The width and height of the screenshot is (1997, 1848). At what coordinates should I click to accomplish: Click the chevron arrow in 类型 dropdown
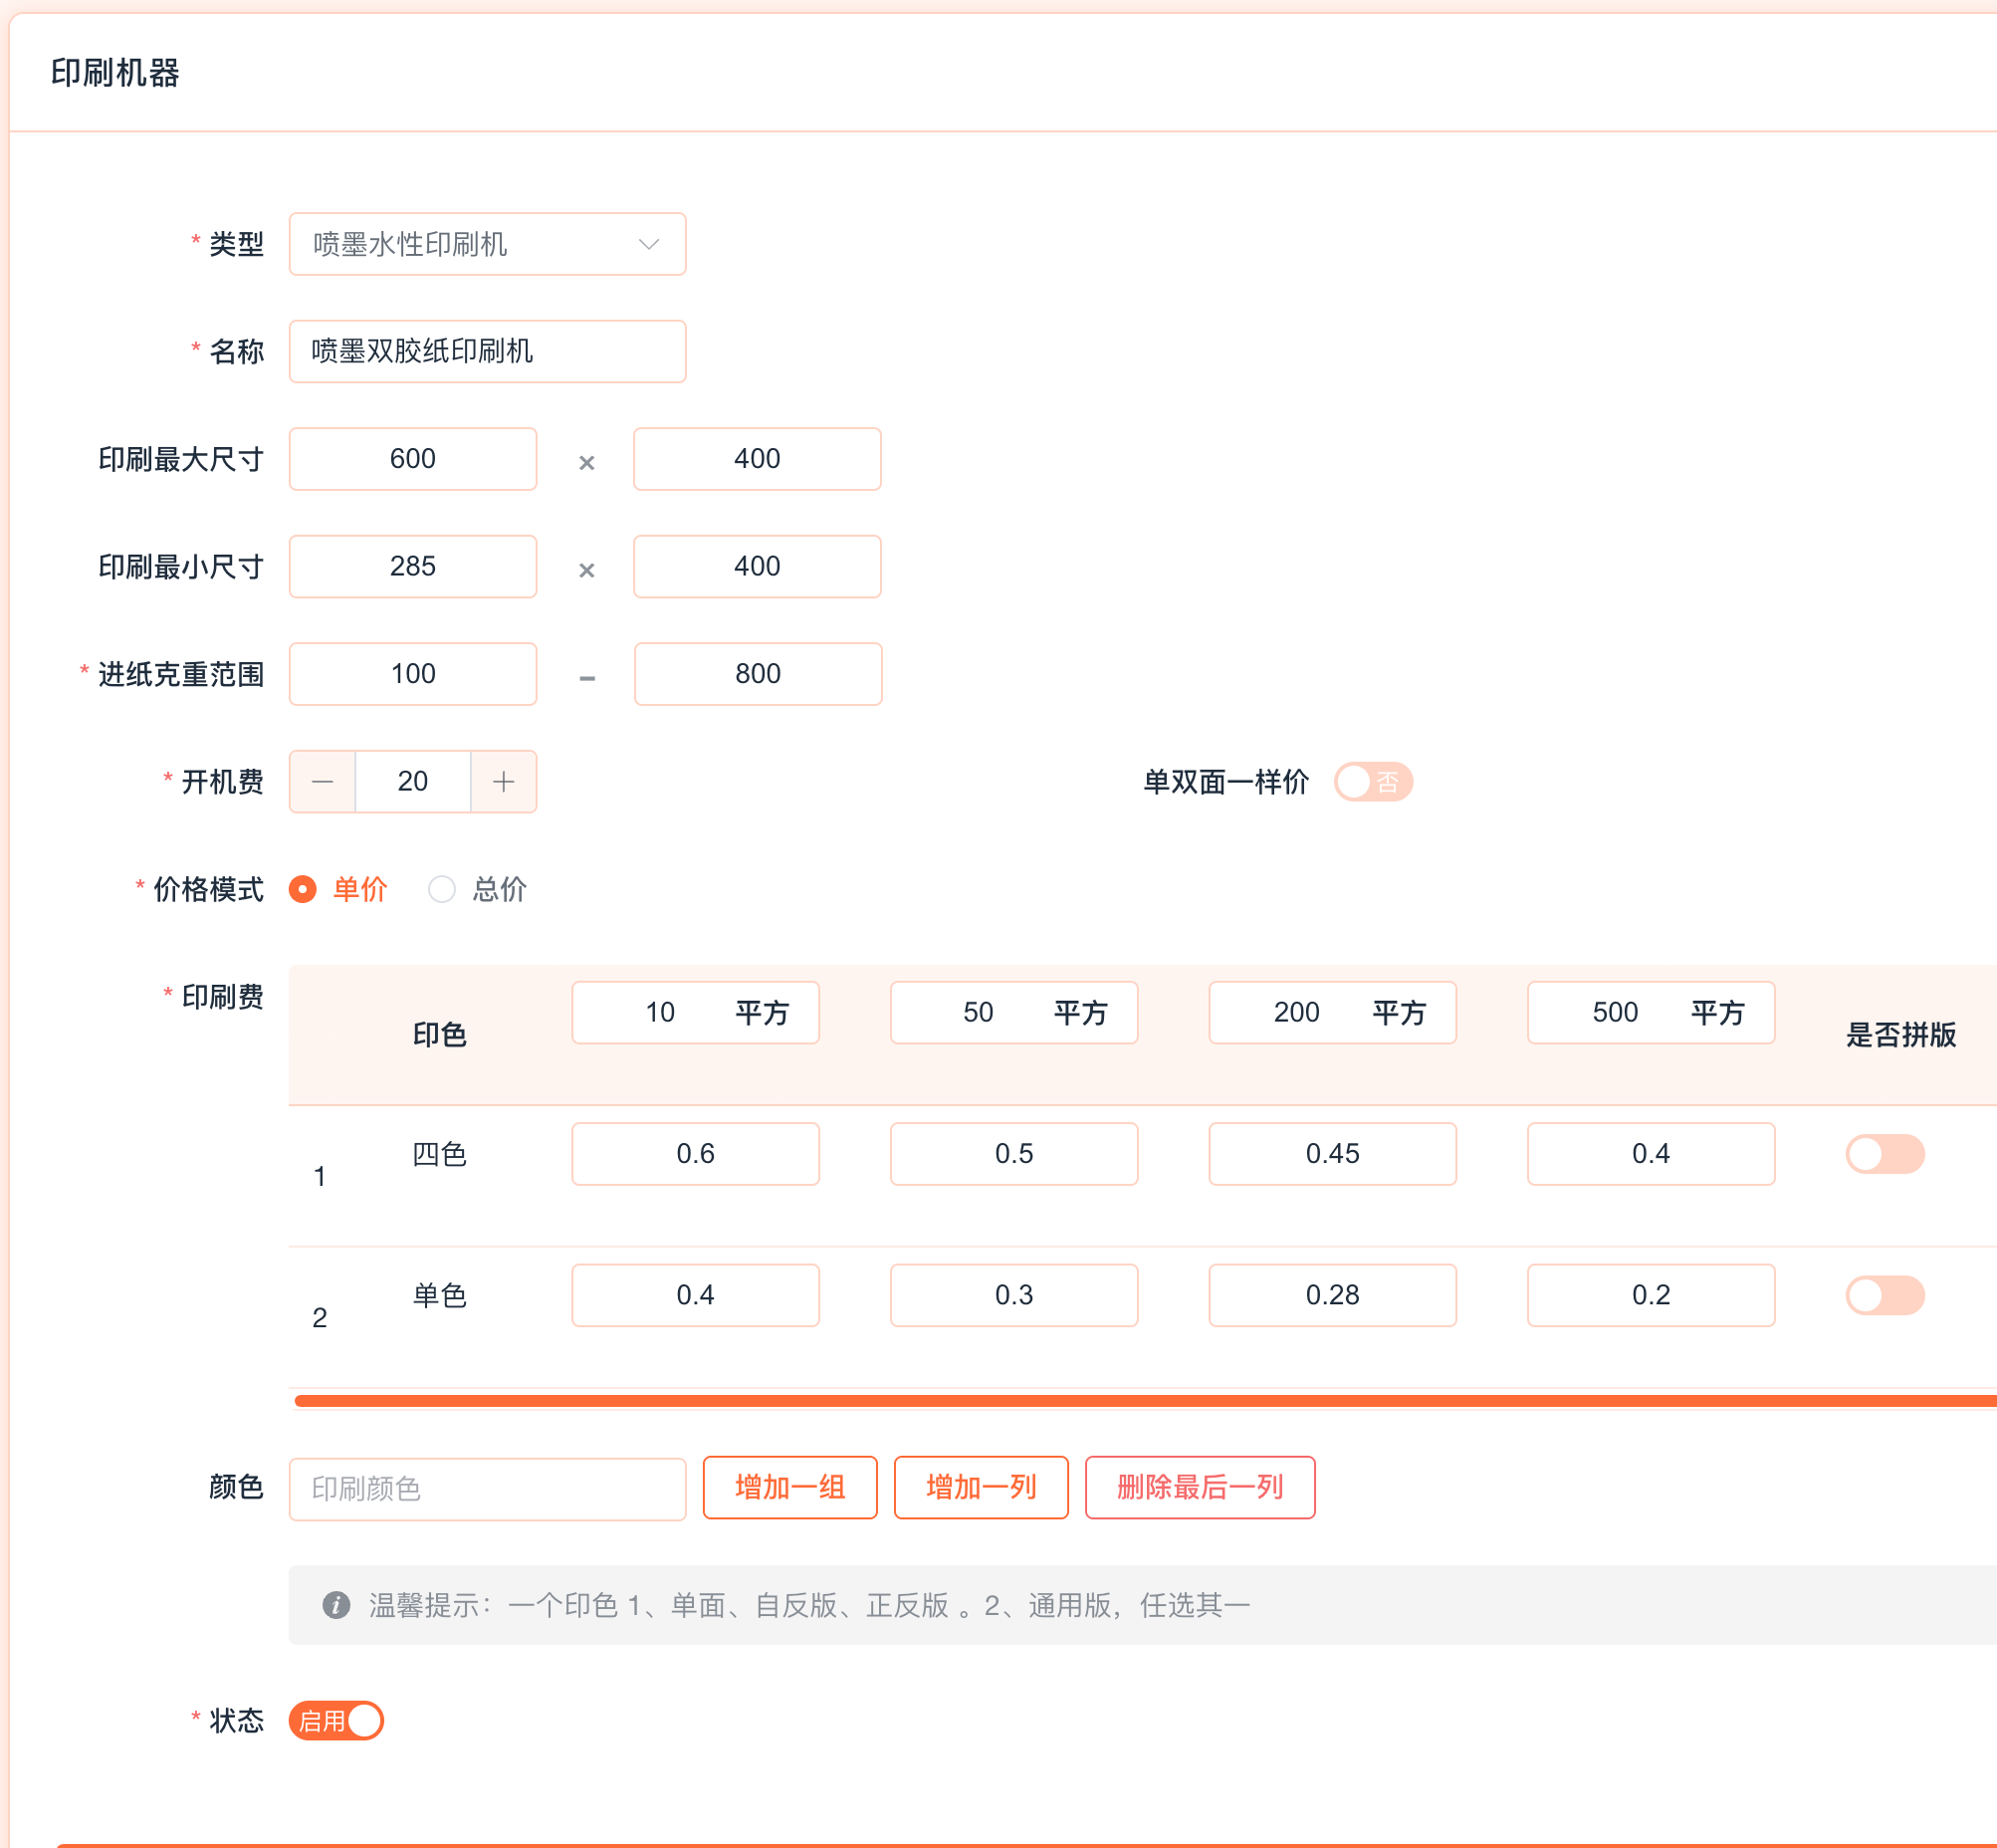(x=649, y=244)
